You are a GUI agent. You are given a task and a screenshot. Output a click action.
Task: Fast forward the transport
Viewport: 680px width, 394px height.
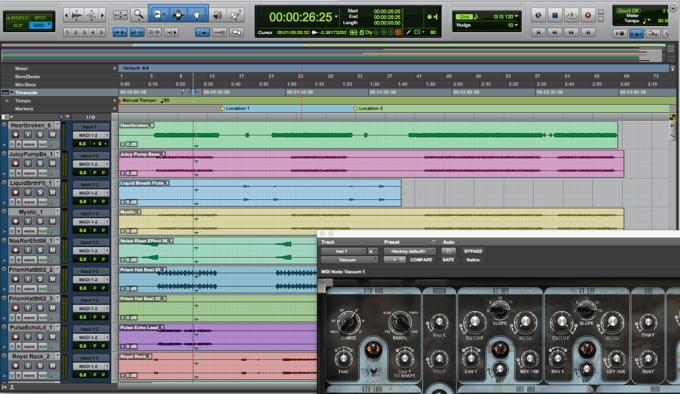[x=571, y=32]
